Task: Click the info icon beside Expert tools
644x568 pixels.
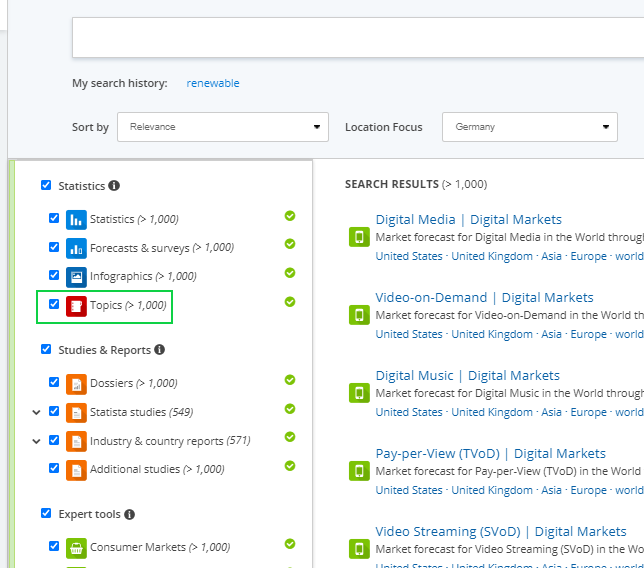Action: point(129,514)
